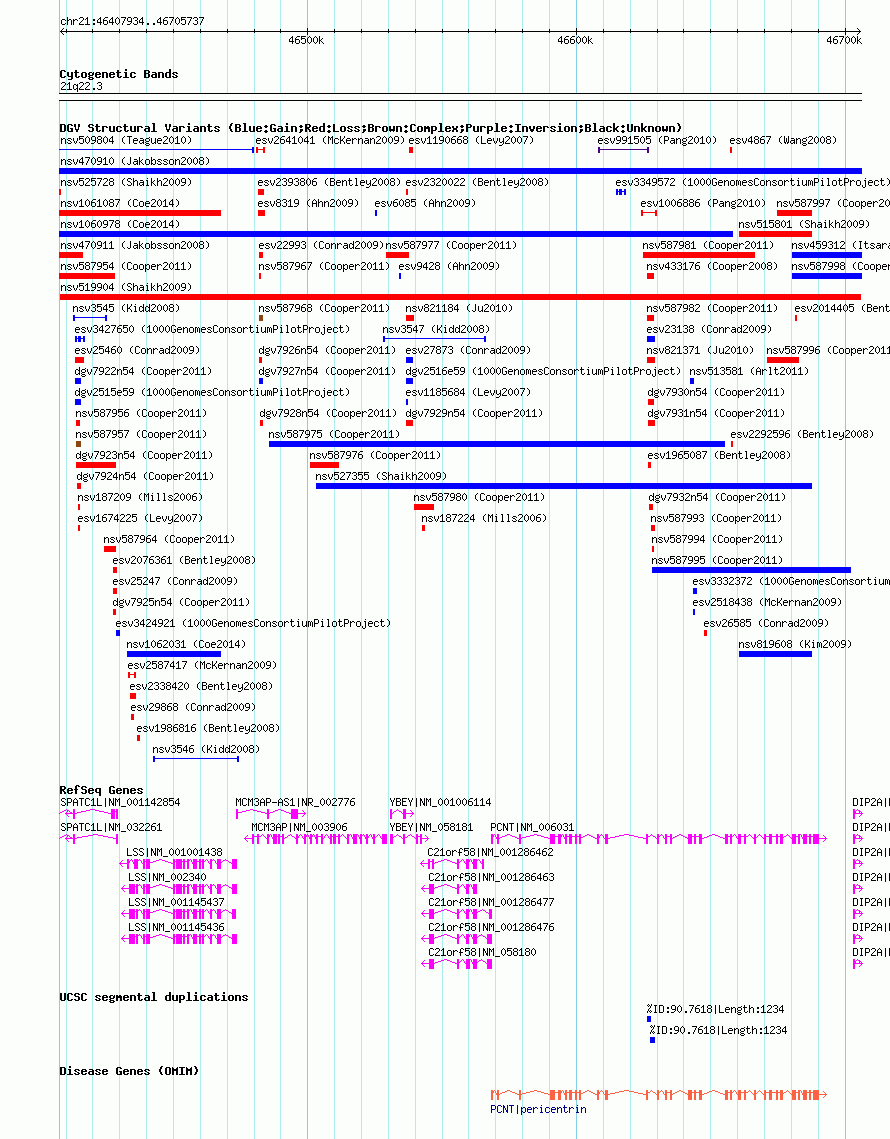Select variant esv2292596 (Bentley2008)
Screen dimensions: 890x1139
[x=802, y=434]
